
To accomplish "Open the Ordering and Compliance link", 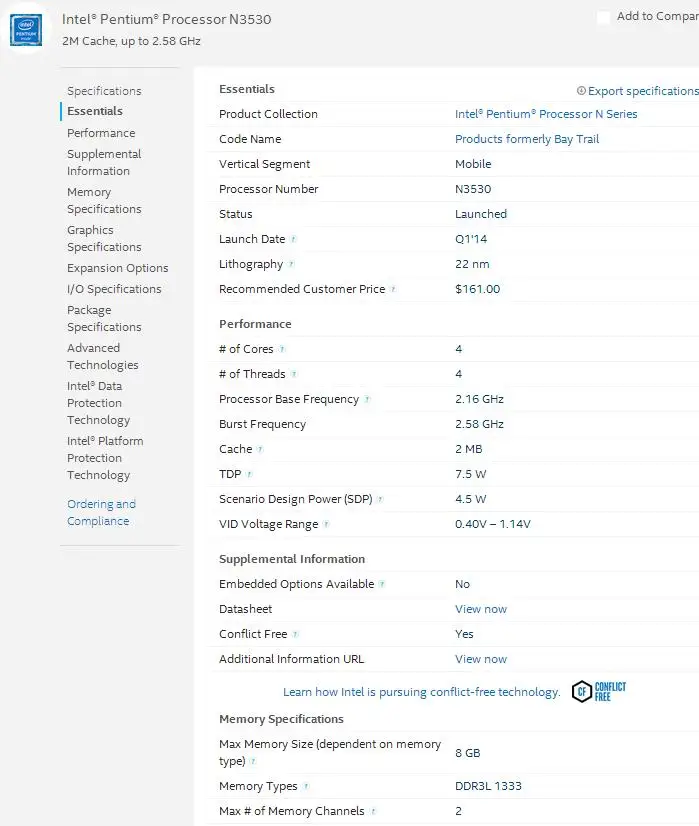I will (101, 512).
